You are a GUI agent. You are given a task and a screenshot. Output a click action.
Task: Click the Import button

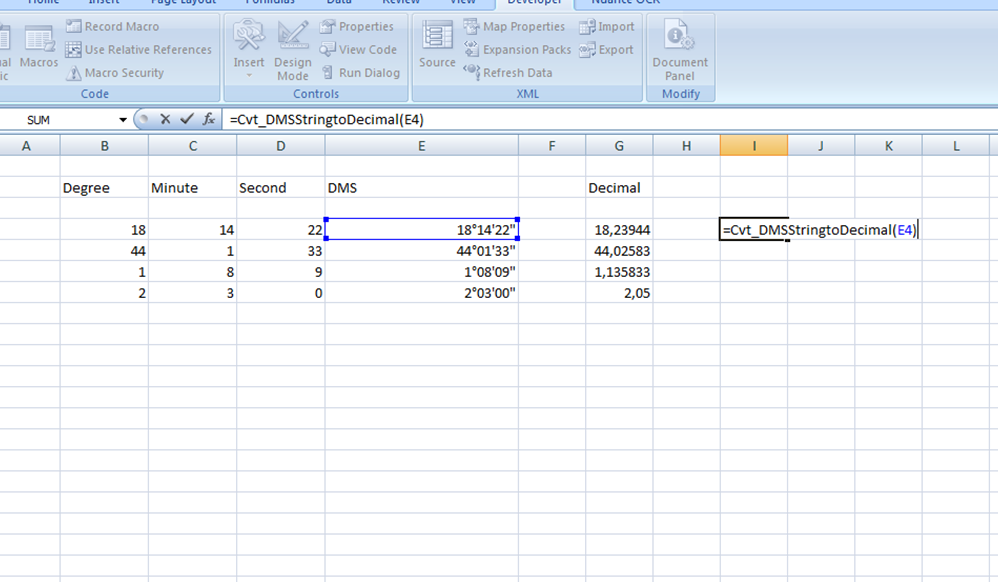click(x=607, y=26)
